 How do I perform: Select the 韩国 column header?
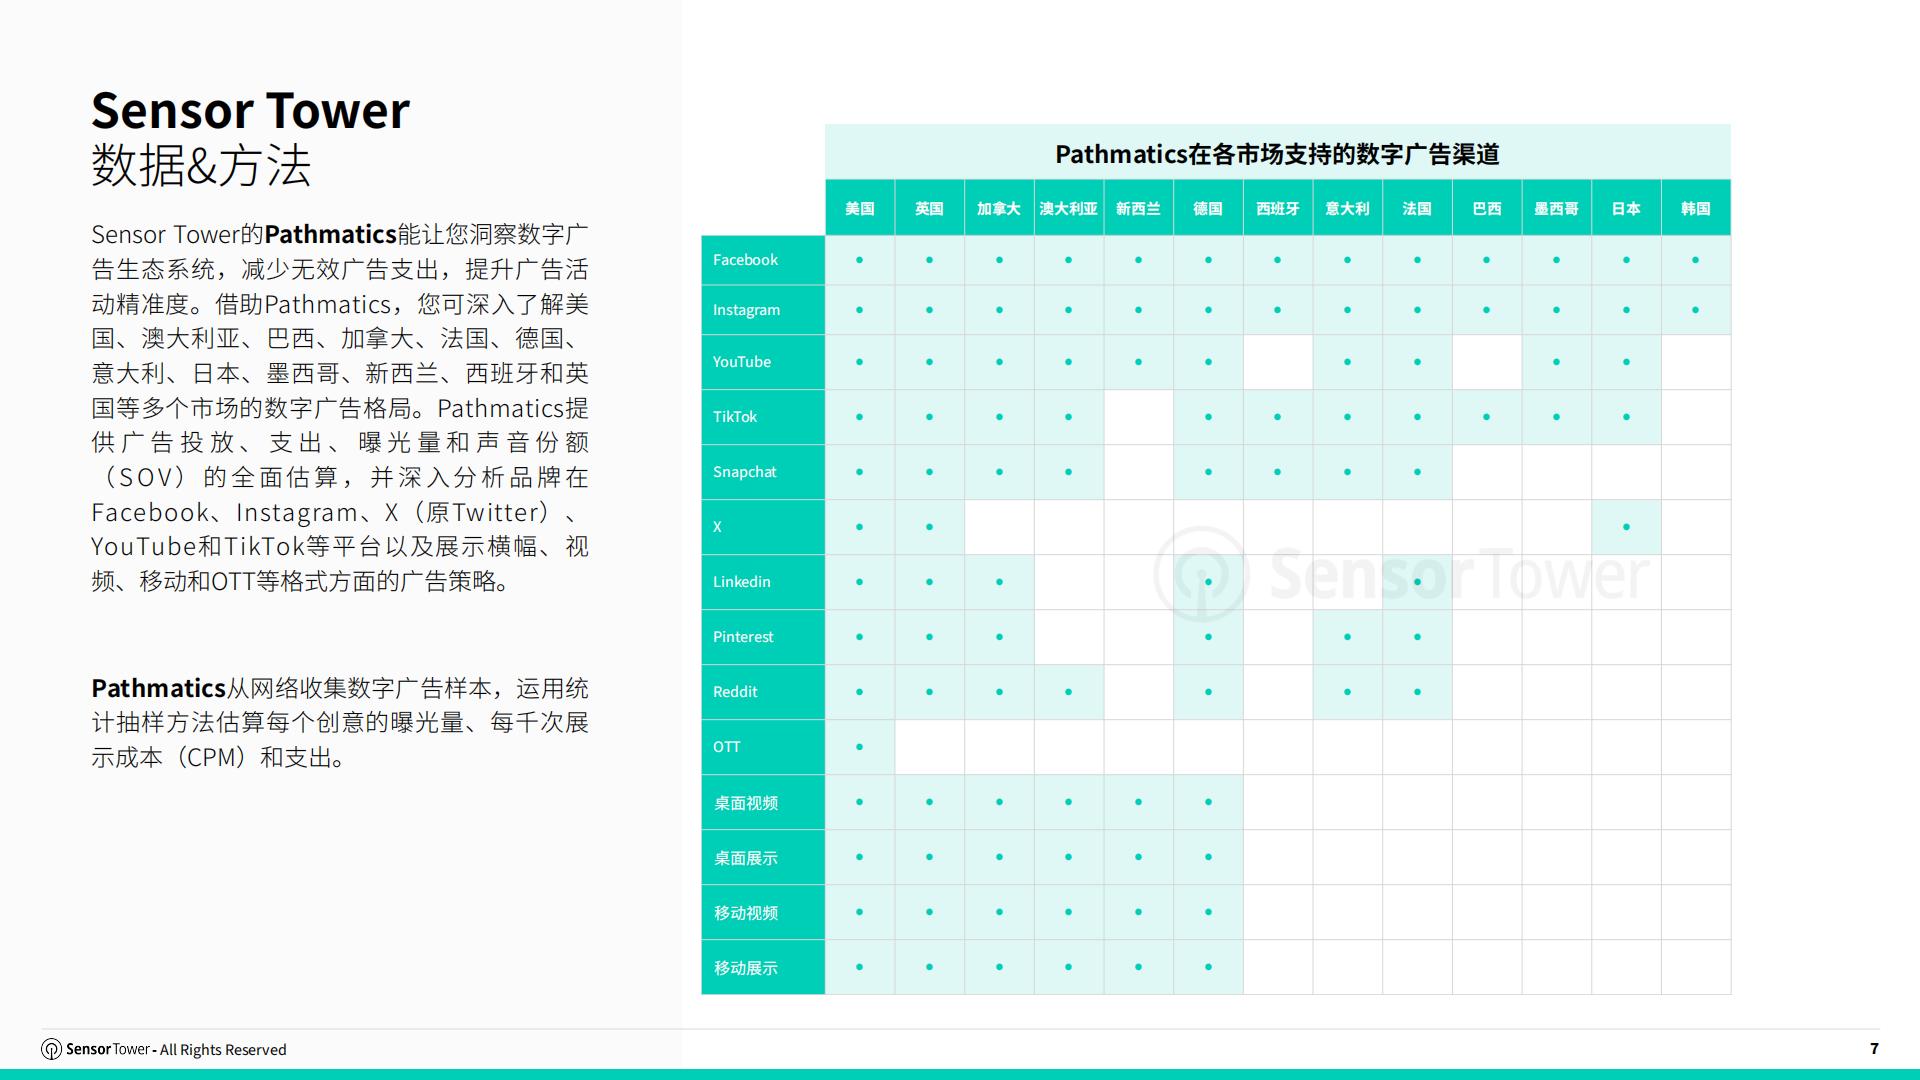click(1696, 208)
